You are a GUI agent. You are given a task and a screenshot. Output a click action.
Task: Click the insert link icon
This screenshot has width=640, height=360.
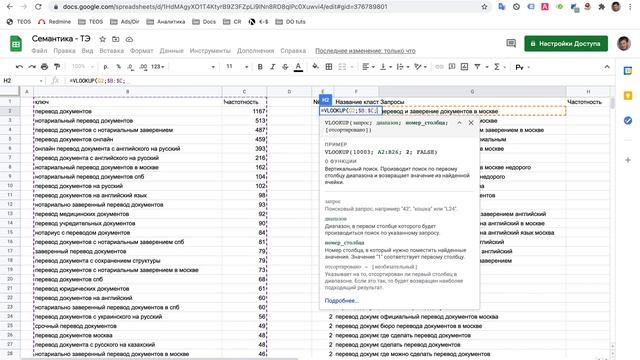click(439, 67)
